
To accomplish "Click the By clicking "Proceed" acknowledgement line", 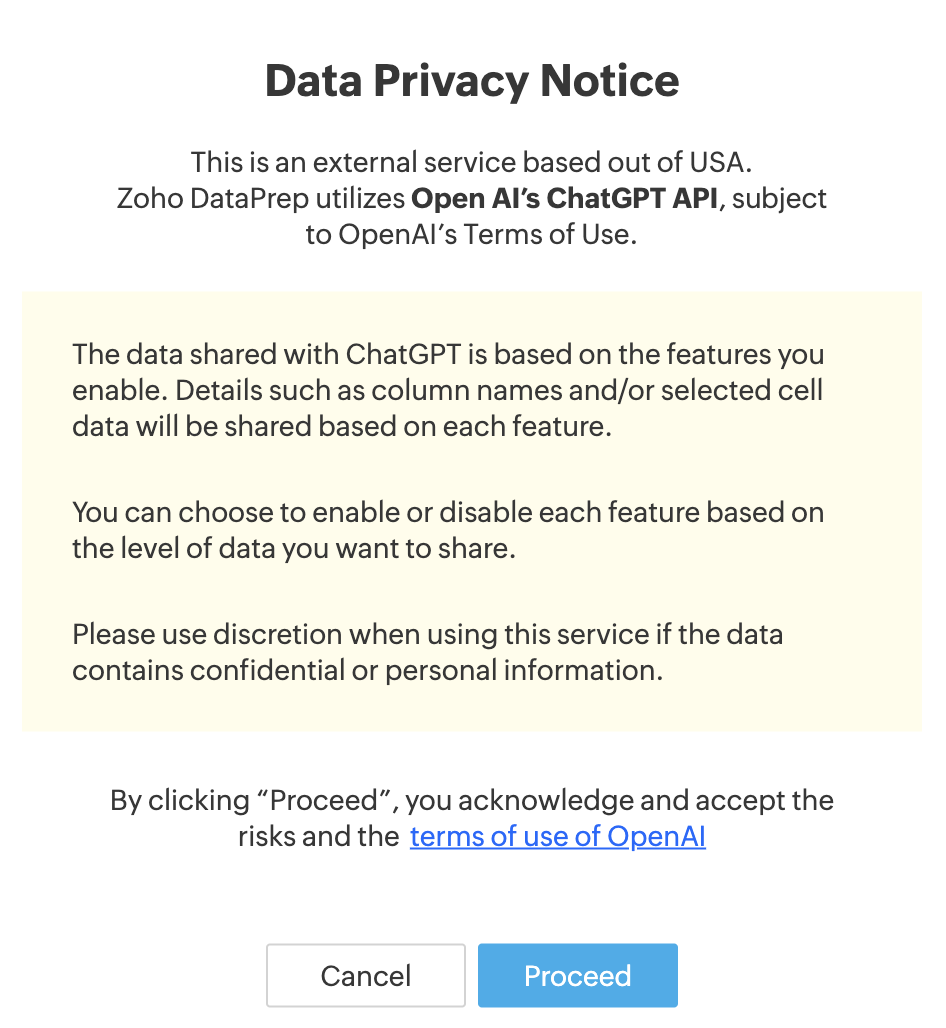I will point(471,800).
